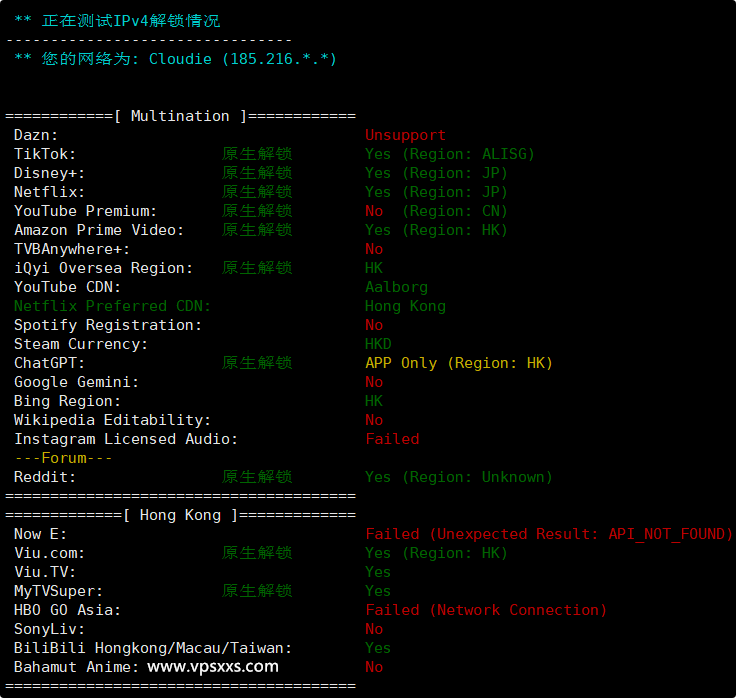
Task: Click 'BiliBili Hongkong/Macau/Taiwan:' label
Action: coord(153,648)
